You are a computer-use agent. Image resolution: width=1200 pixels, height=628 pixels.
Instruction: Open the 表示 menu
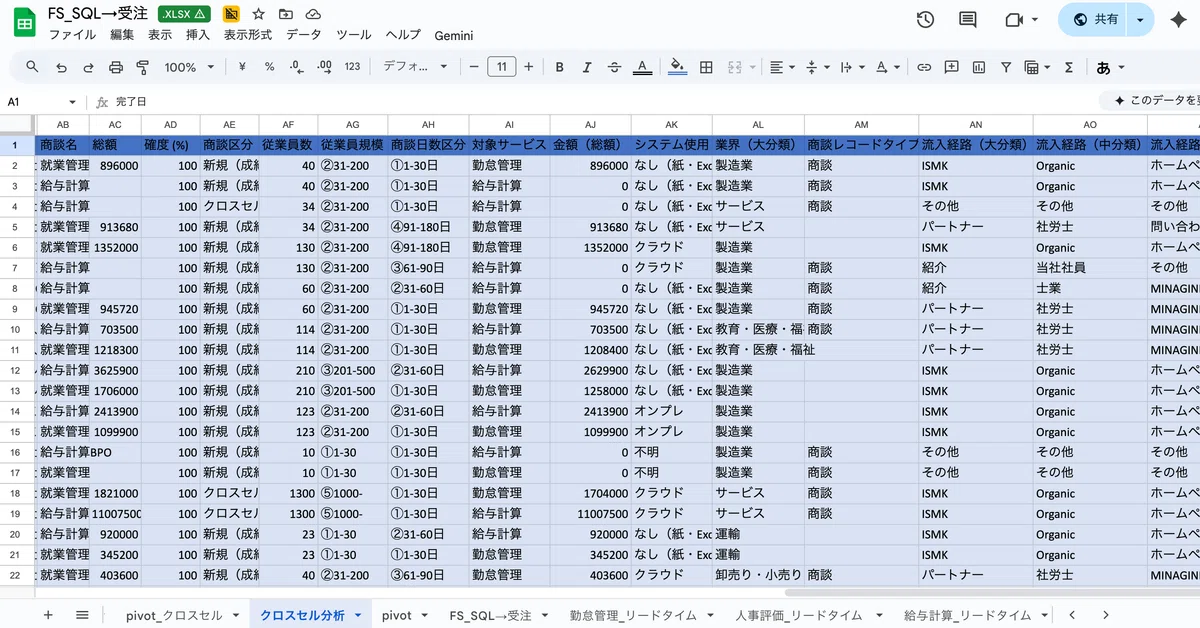click(160, 35)
